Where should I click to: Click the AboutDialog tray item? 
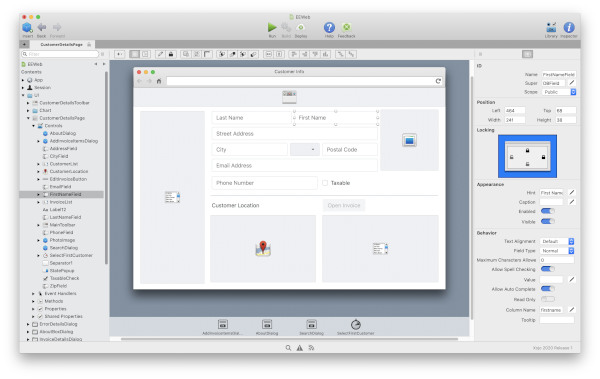pos(267,327)
